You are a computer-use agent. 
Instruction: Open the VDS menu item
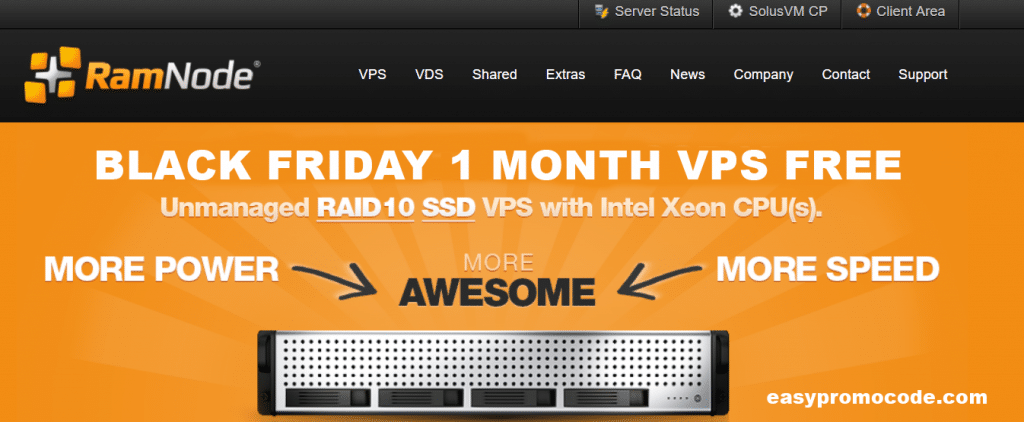[x=429, y=74]
